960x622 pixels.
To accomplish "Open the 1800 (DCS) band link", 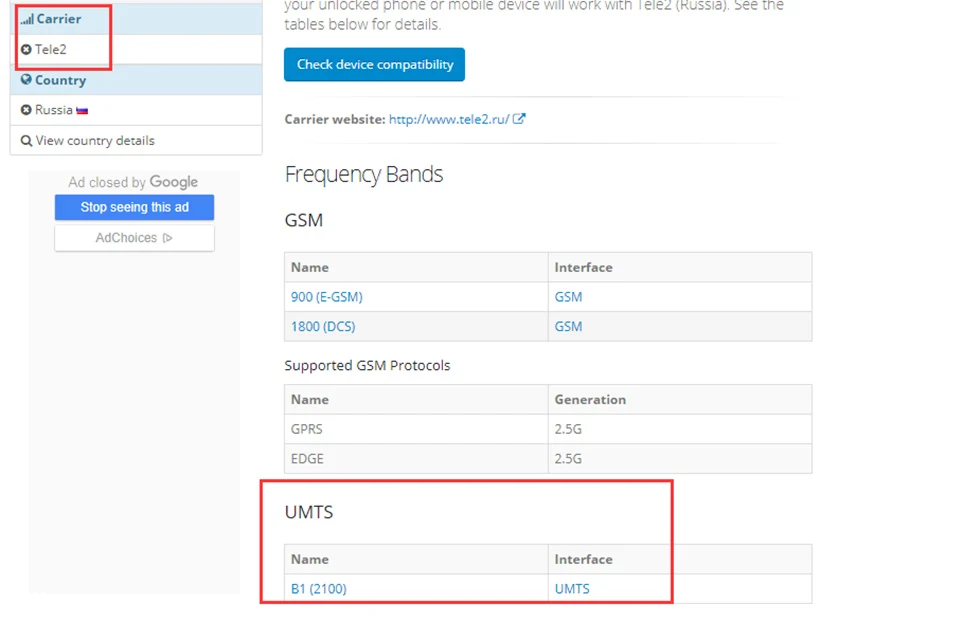I will 323,326.
